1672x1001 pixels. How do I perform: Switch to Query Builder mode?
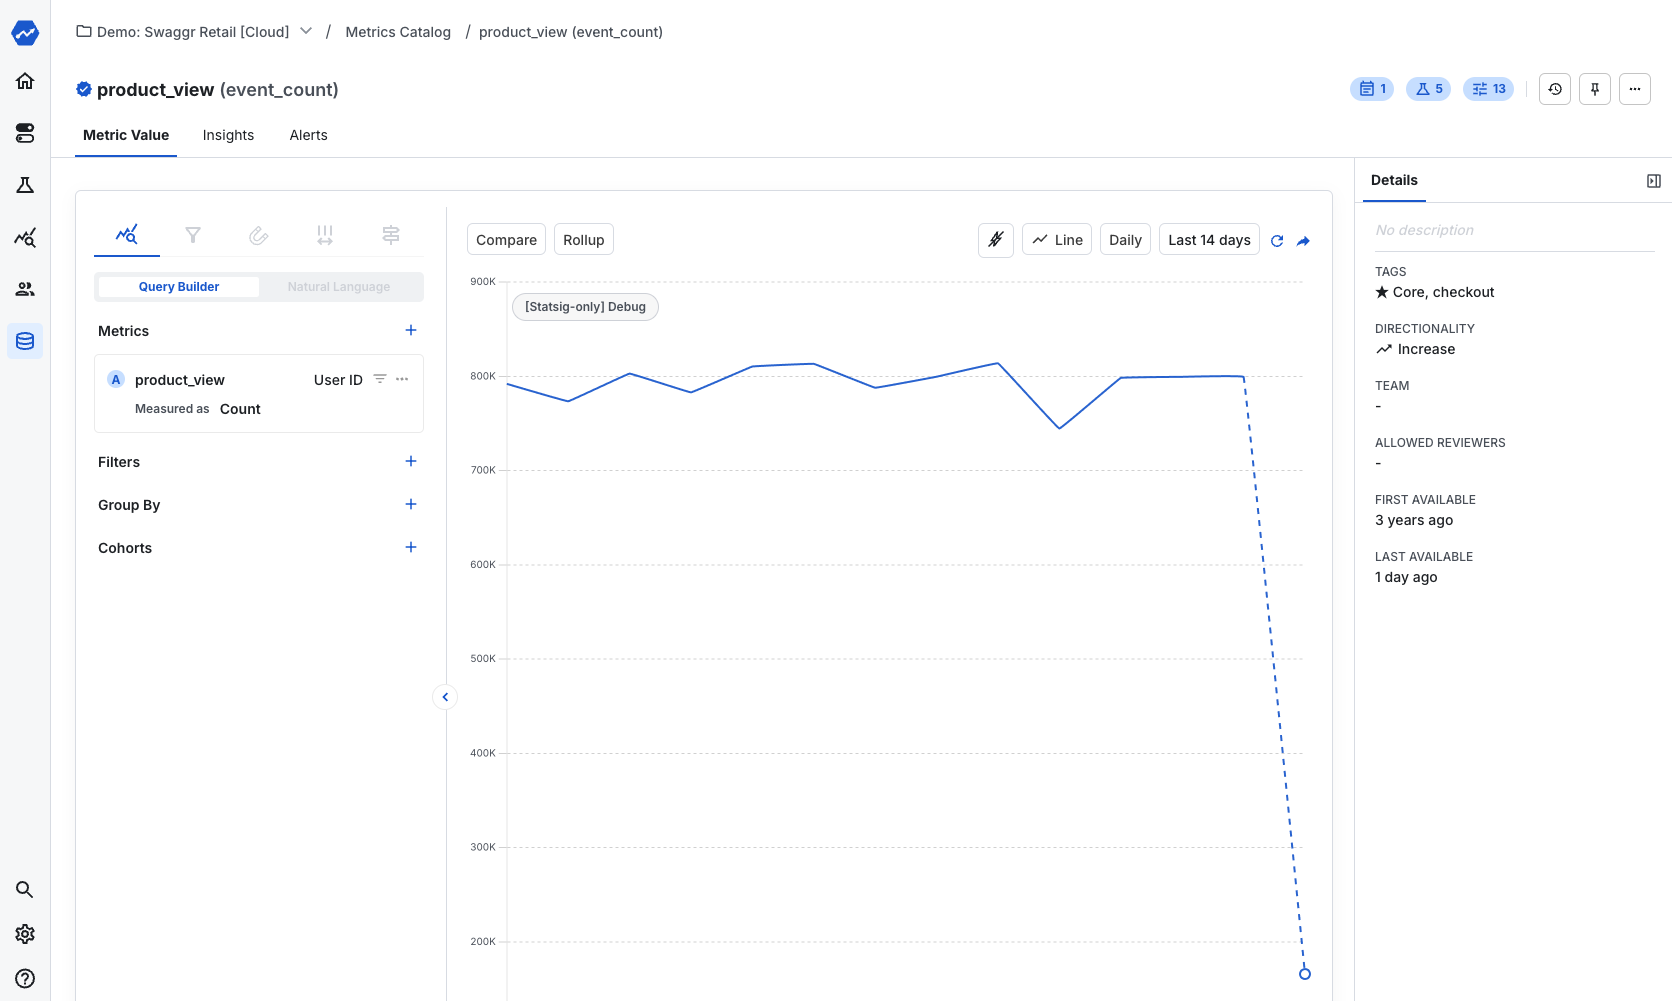[179, 287]
